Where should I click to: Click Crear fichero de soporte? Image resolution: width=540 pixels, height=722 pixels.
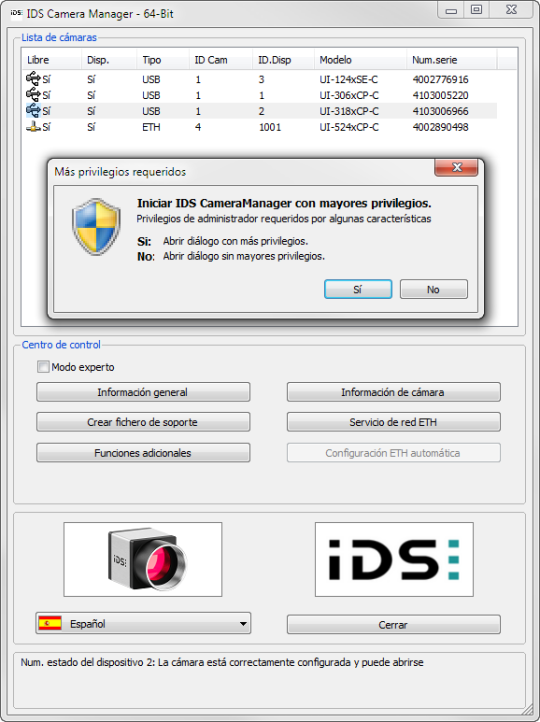(x=143, y=422)
